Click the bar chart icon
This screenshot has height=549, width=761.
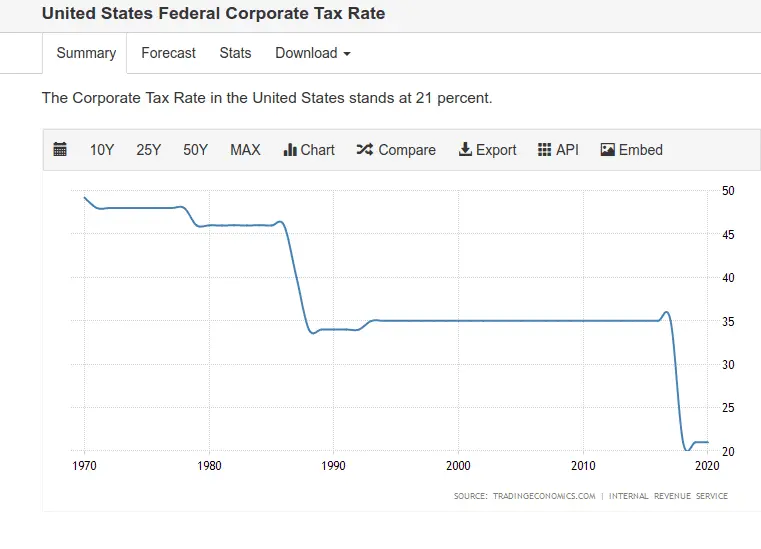click(291, 150)
